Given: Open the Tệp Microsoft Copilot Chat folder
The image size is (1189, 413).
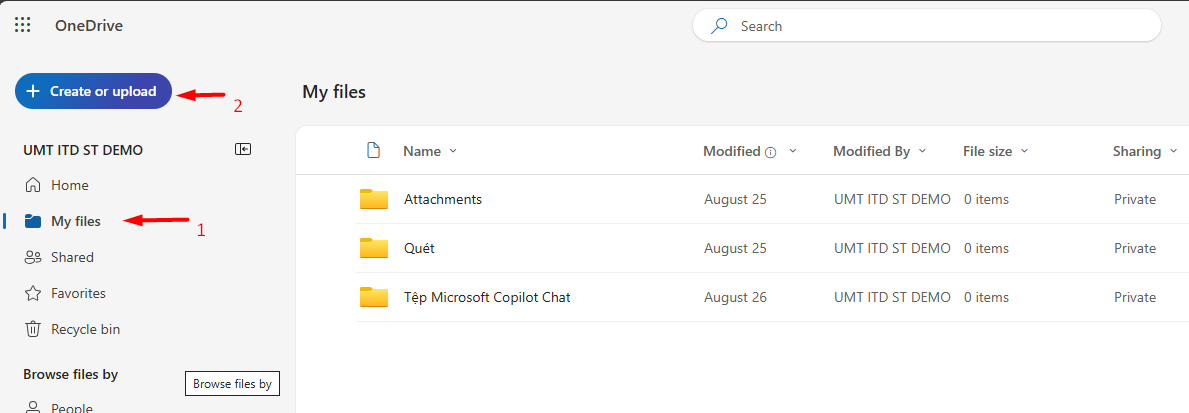Looking at the screenshot, I should pos(487,297).
